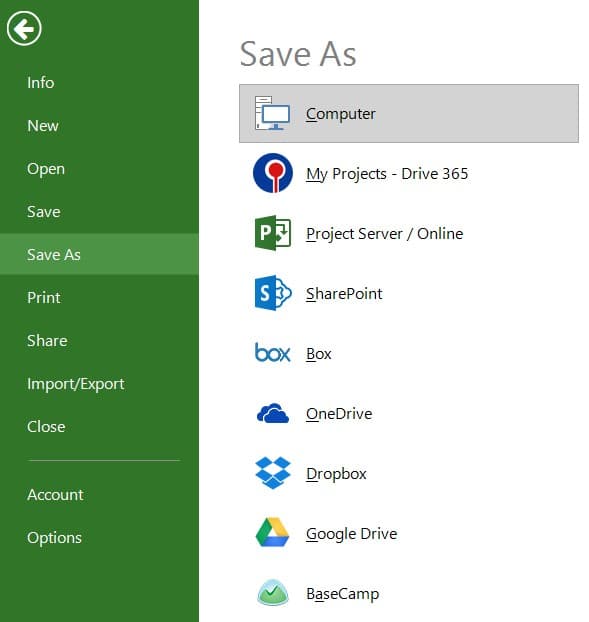Image resolution: width=589 pixels, height=622 pixels.
Task: Select SharePoint text label
Action: click(x=344, y=294)
